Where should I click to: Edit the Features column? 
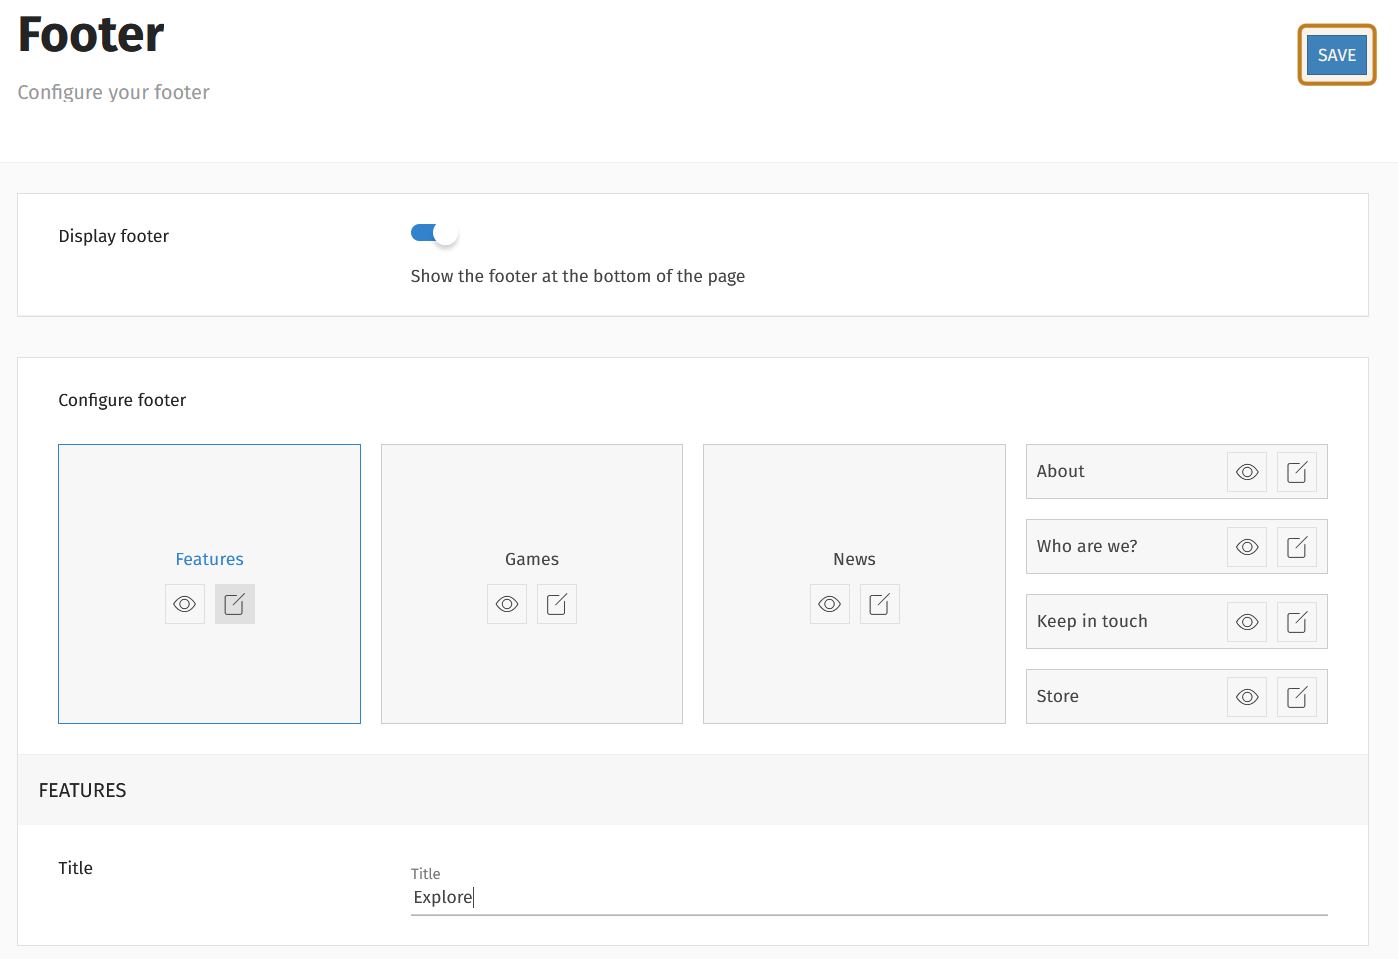[235, 604]
